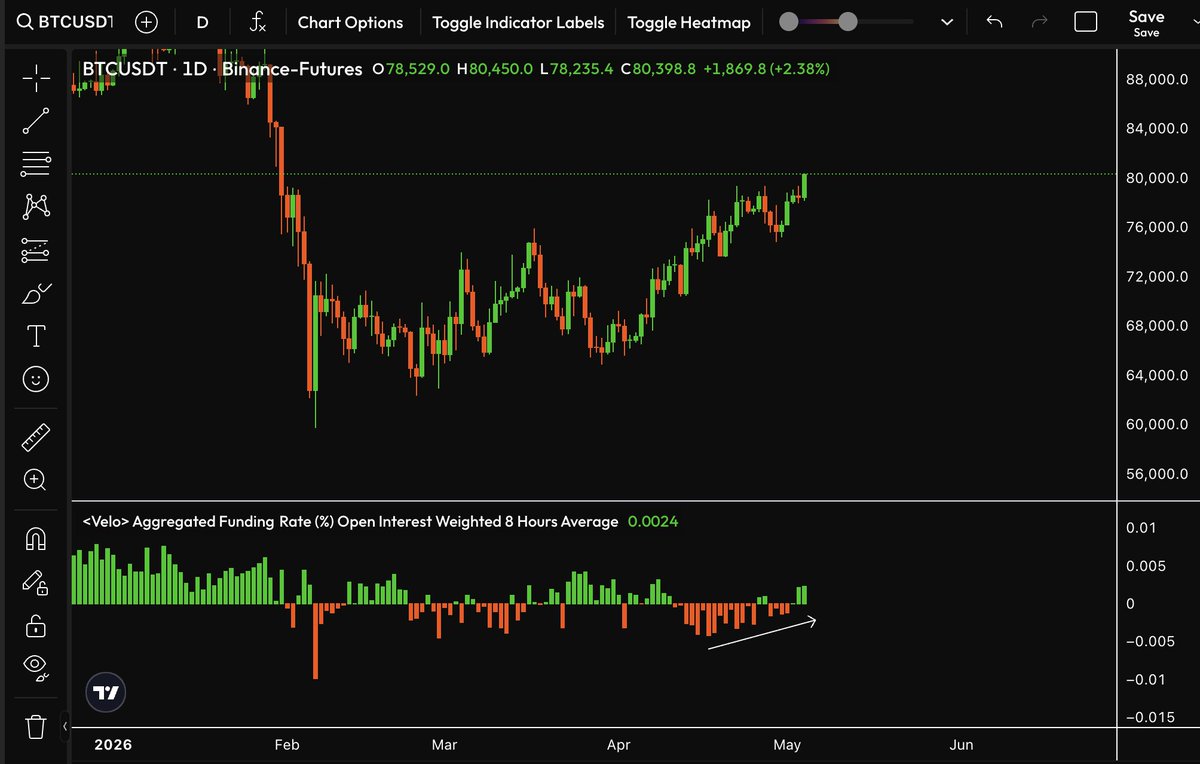This screenshot has width=1200, height=764.
Task: Click Toggle Heatmap
Action: (688, 22)
